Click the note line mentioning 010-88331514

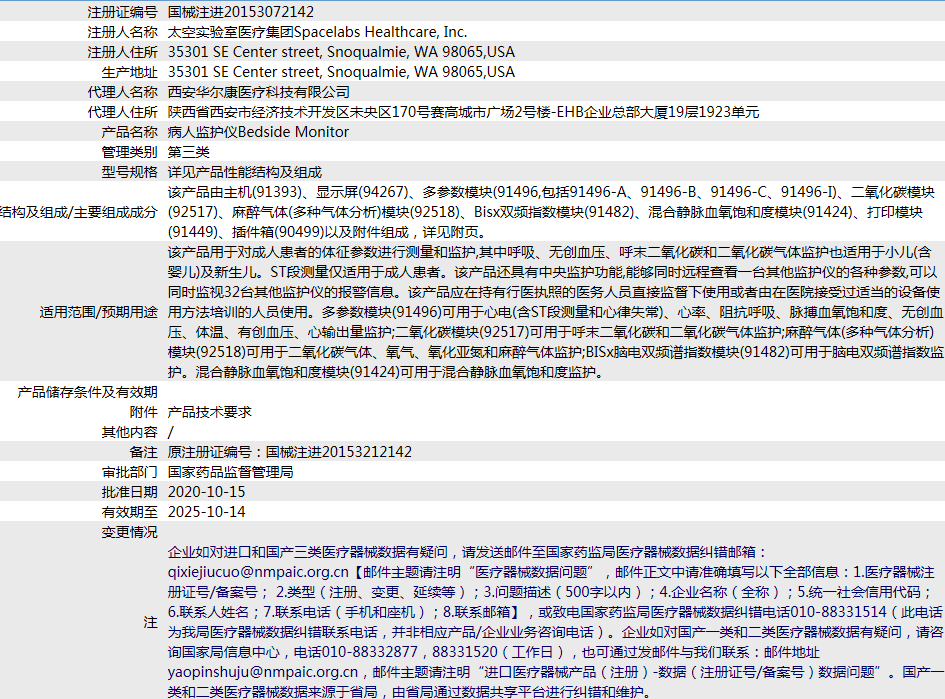coord(555,612)
